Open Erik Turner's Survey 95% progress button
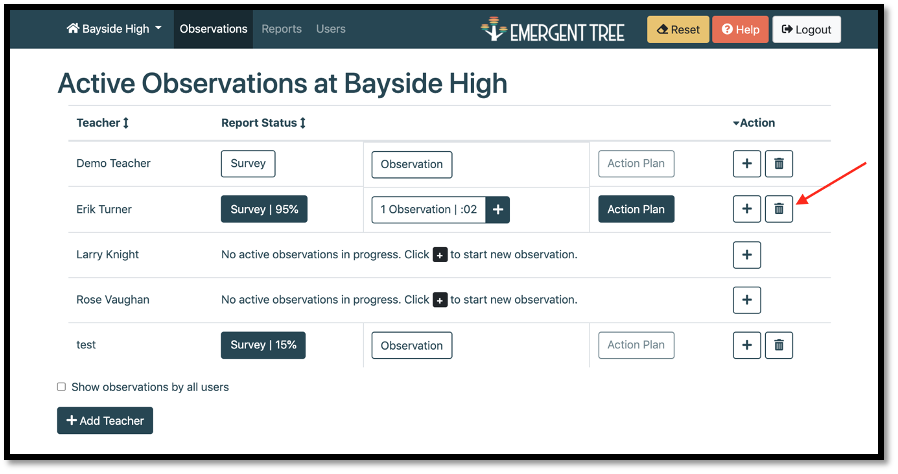The width and height of the screenshot is (898, 474). [264, 209]
